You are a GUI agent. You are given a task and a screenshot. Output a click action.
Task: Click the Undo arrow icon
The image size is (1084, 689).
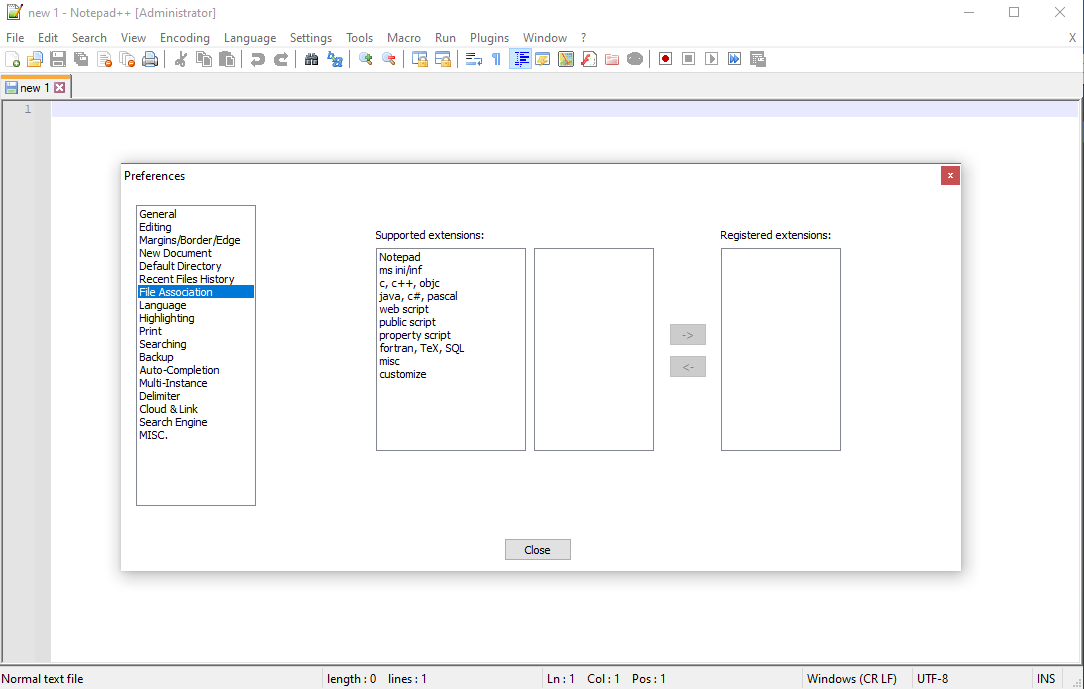pos(258,60)
